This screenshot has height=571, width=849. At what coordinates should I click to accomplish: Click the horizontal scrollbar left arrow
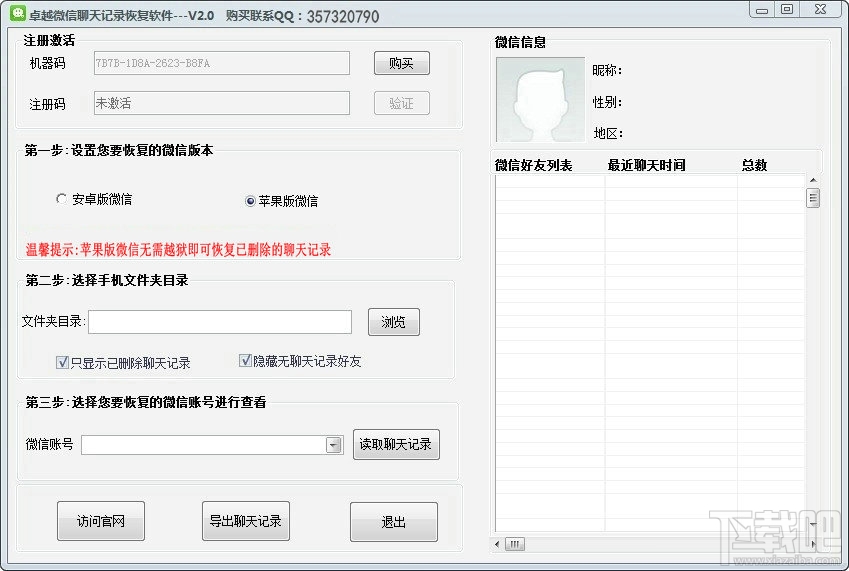[x=497, y=544]
